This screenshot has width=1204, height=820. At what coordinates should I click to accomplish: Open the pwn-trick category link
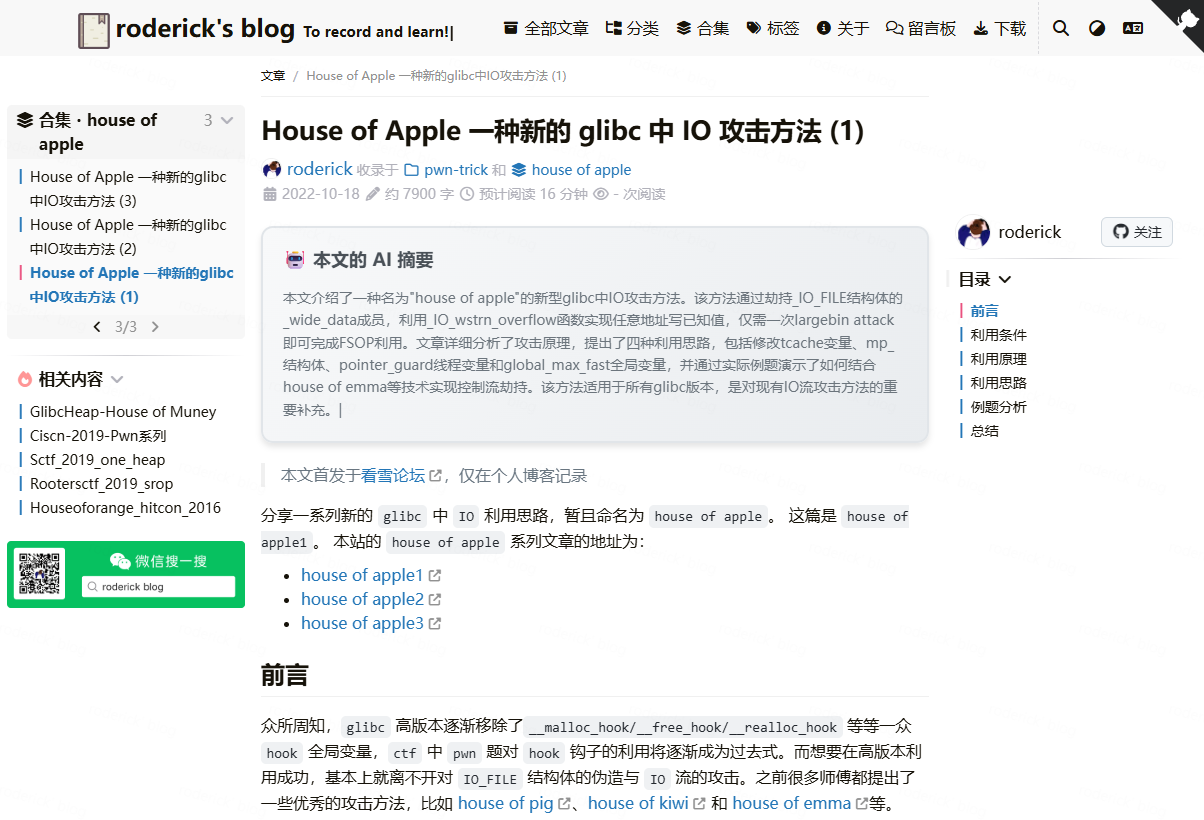[455, 170]
